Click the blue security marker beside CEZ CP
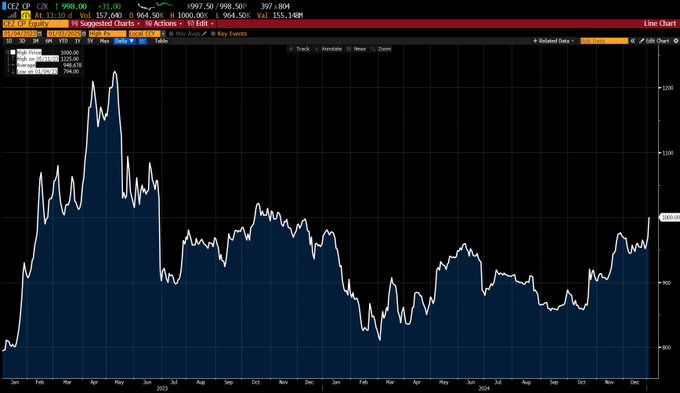This screenshot has height=393, width=680. point(4,6)
